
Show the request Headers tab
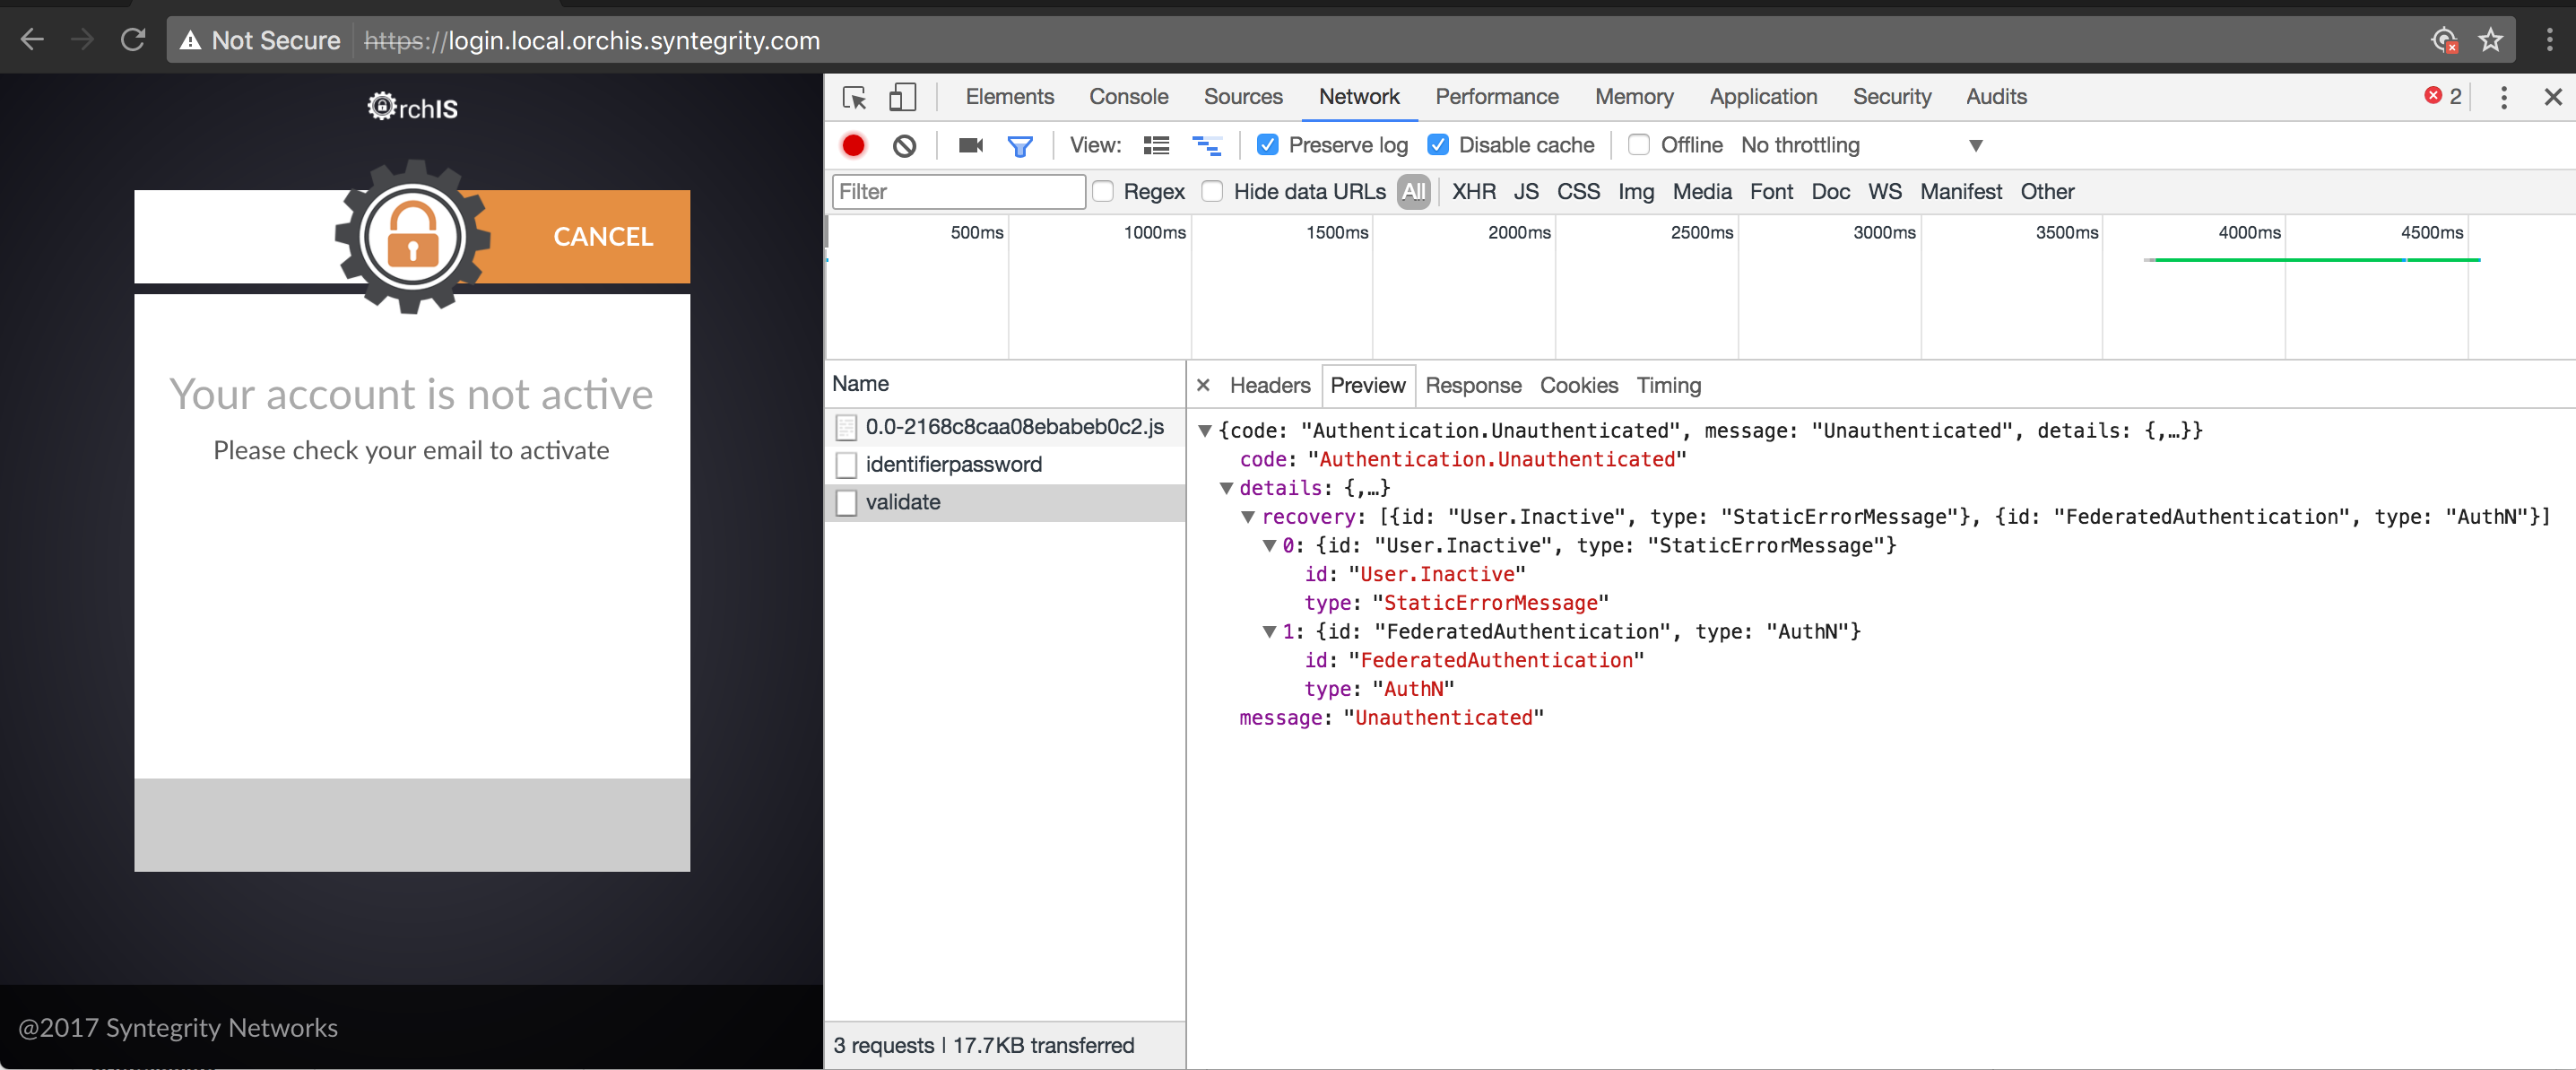pos(1269,385)
